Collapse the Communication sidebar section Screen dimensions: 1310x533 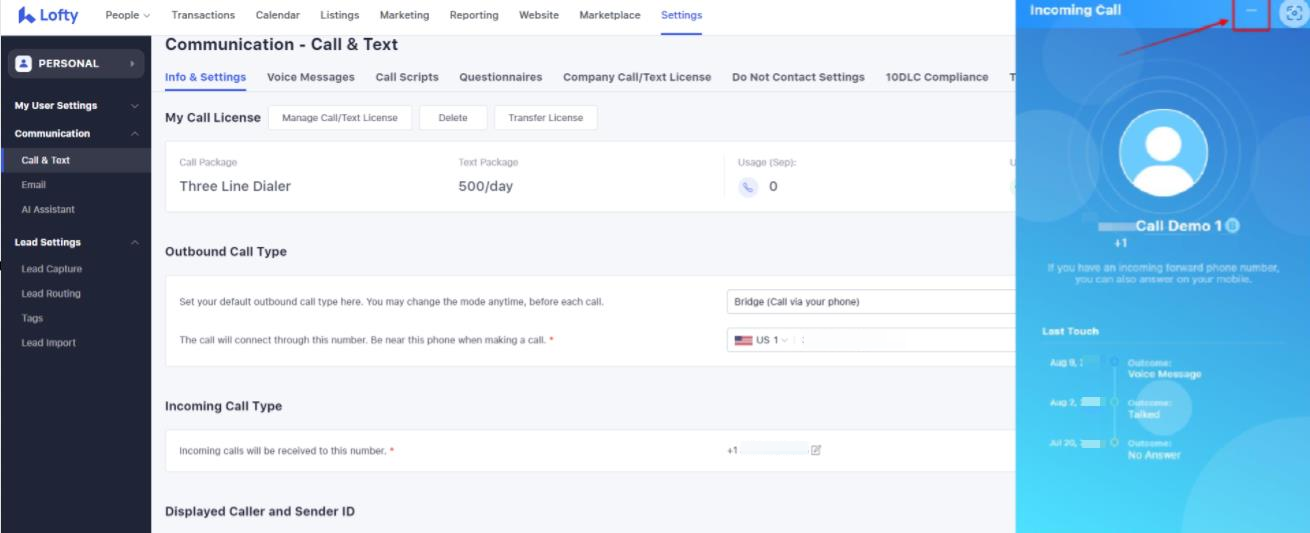pyautogui.click(x=134, y=134)
